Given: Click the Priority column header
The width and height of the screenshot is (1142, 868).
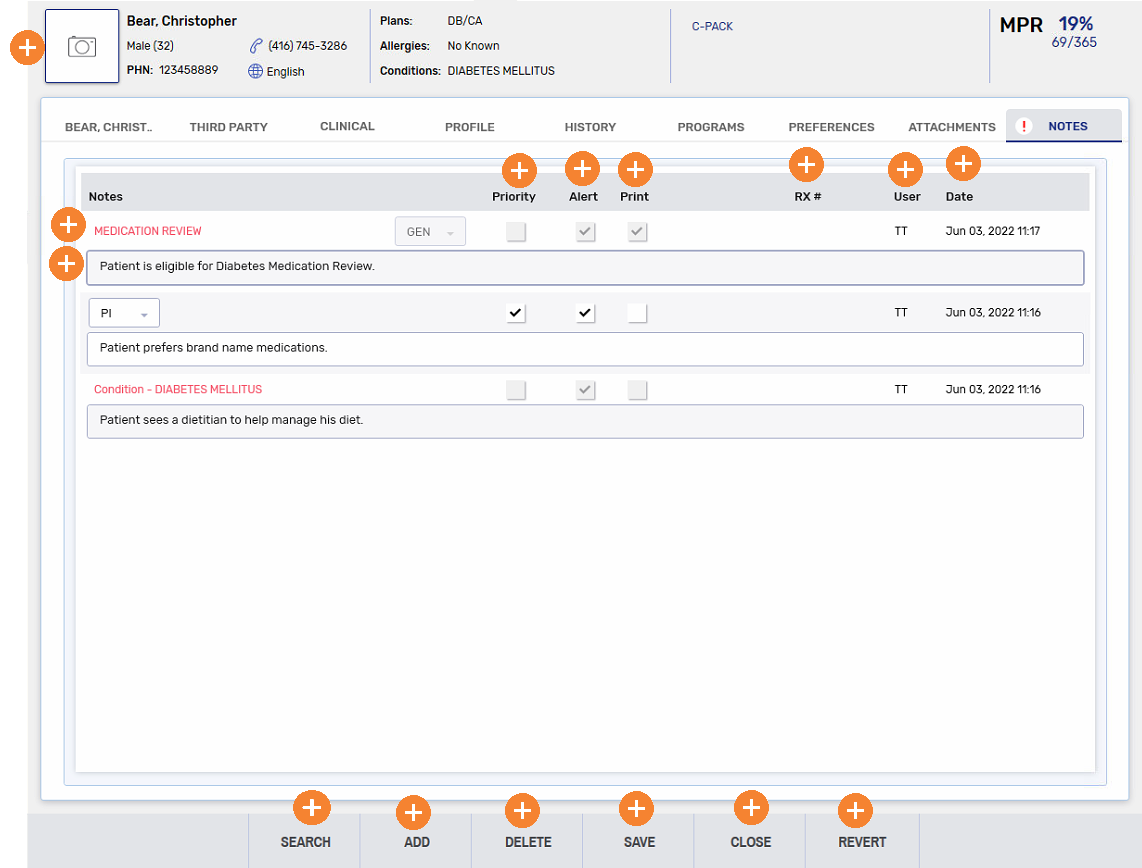Looking at the screenshot, I should click(x=513, y=197).
